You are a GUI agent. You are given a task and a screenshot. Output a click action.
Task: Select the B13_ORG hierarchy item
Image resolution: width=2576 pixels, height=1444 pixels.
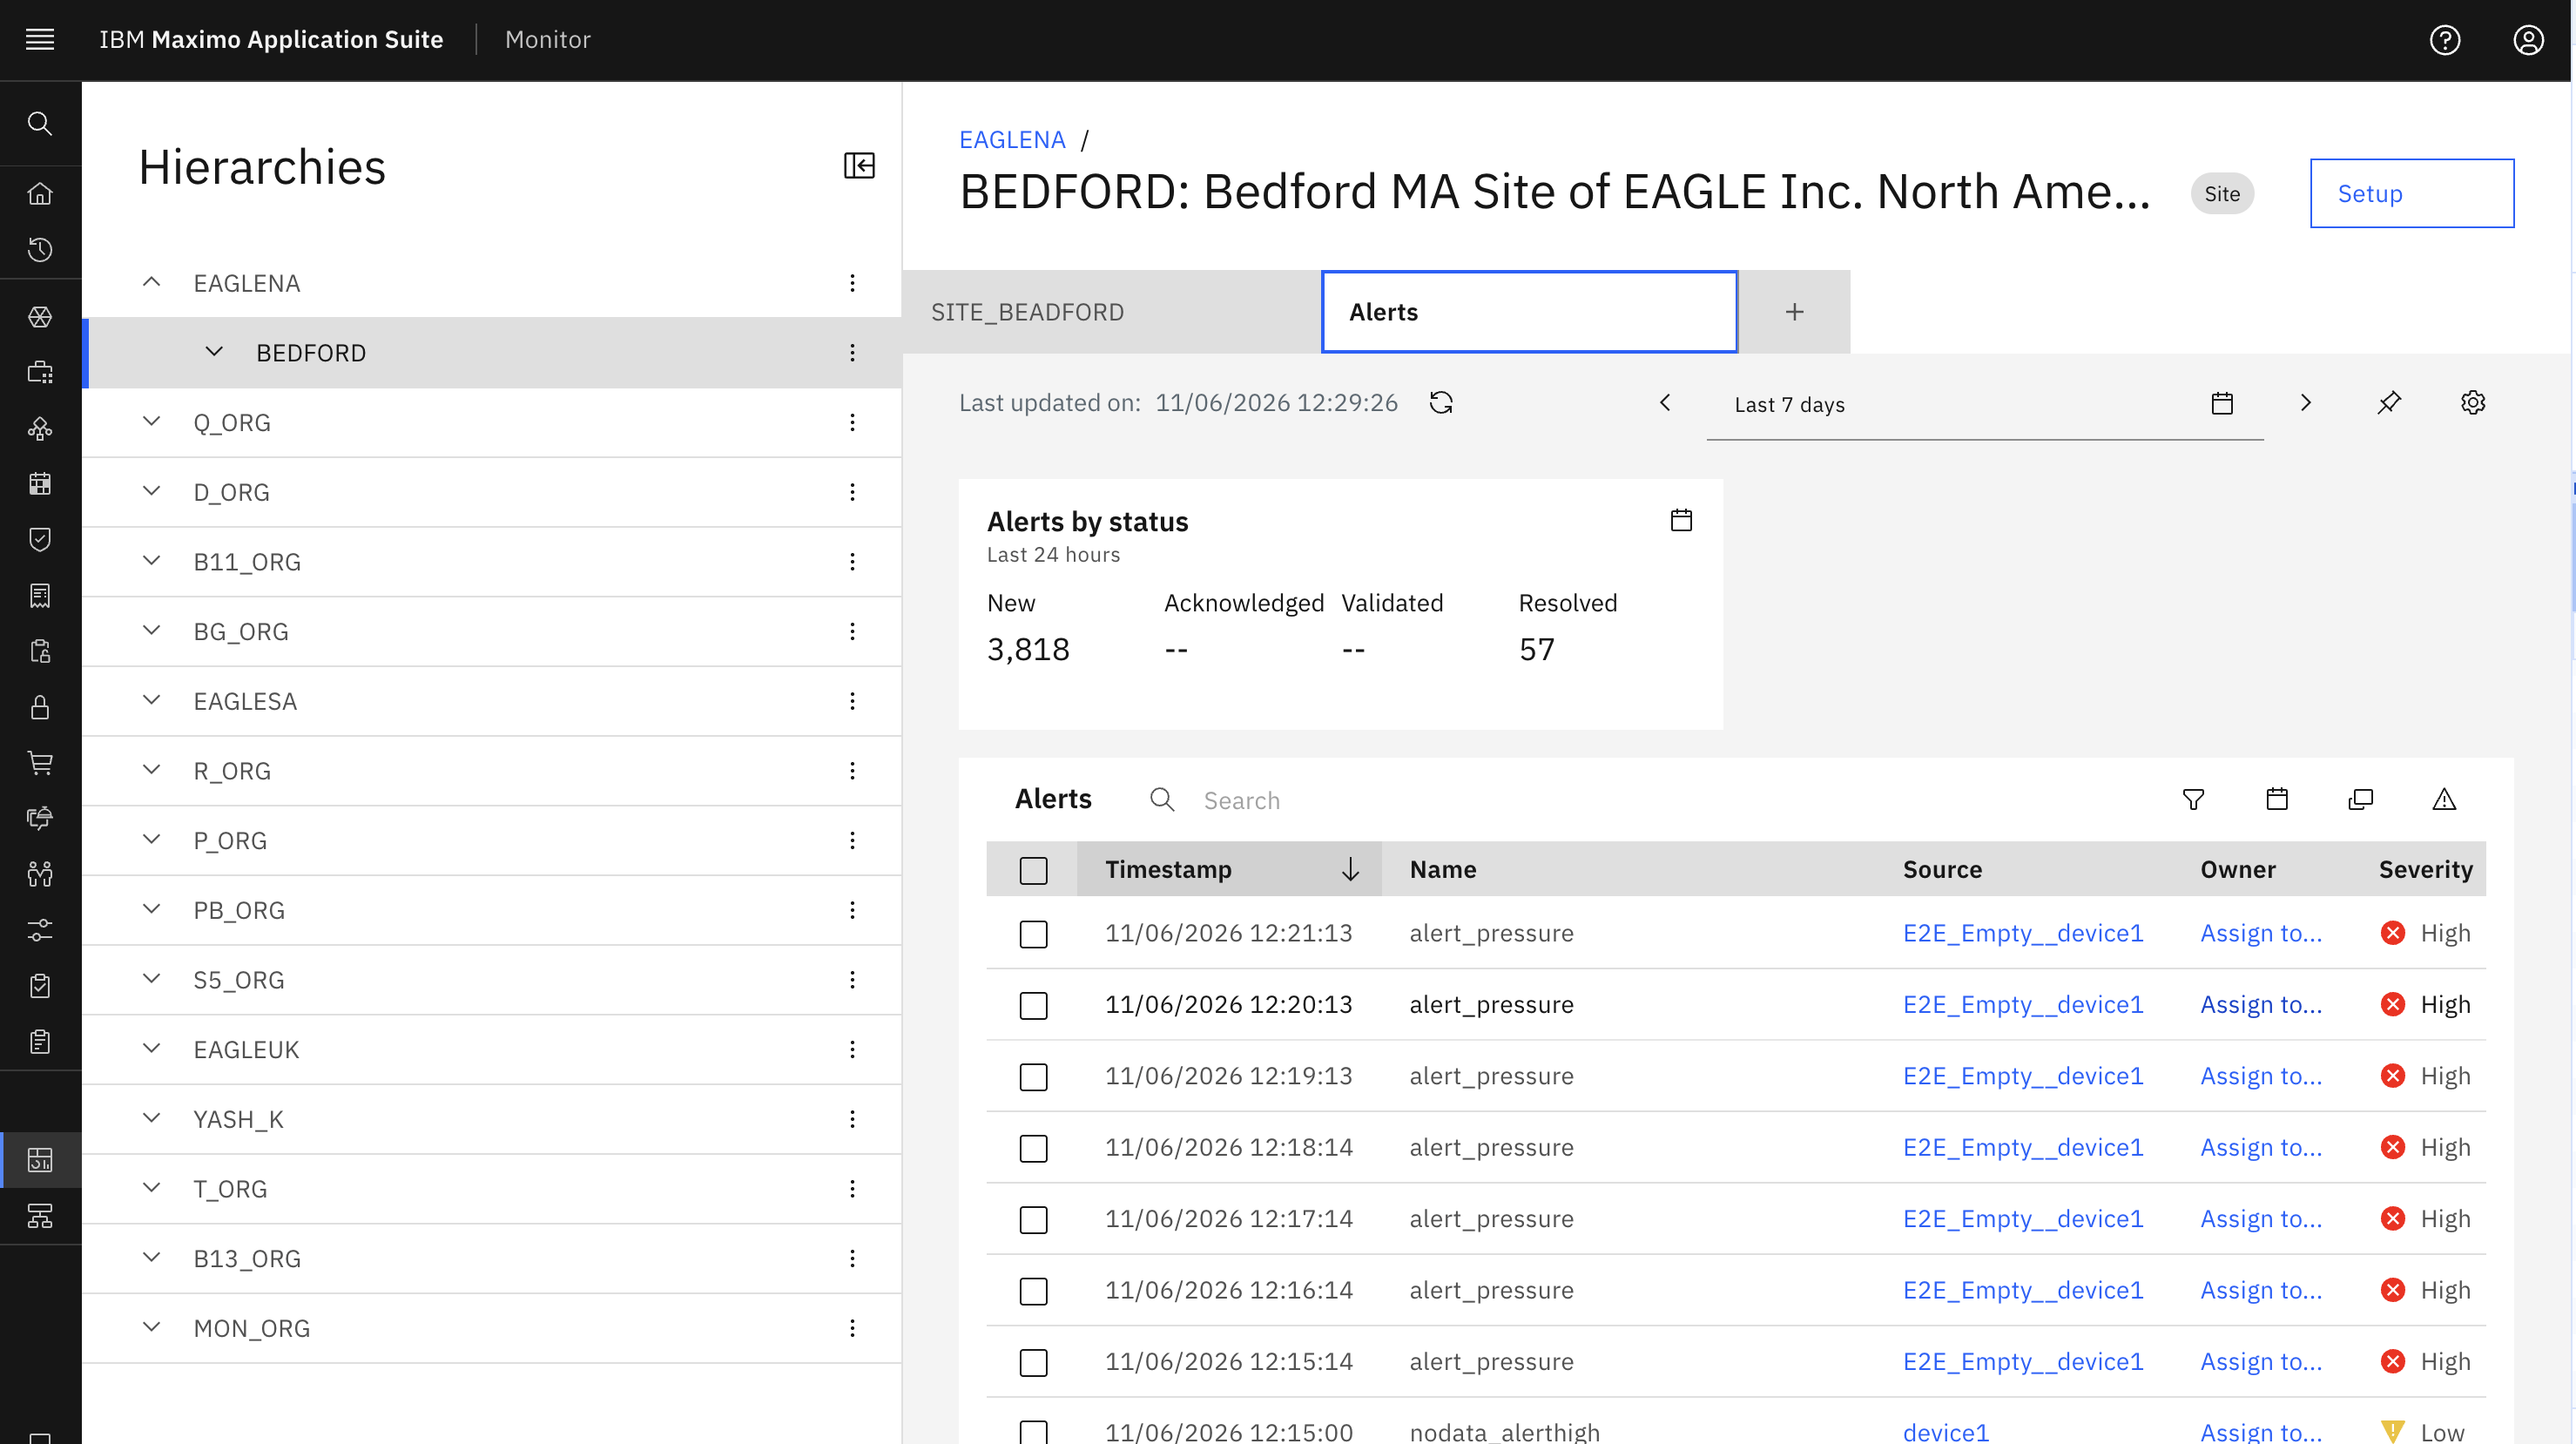(491, 1259)
